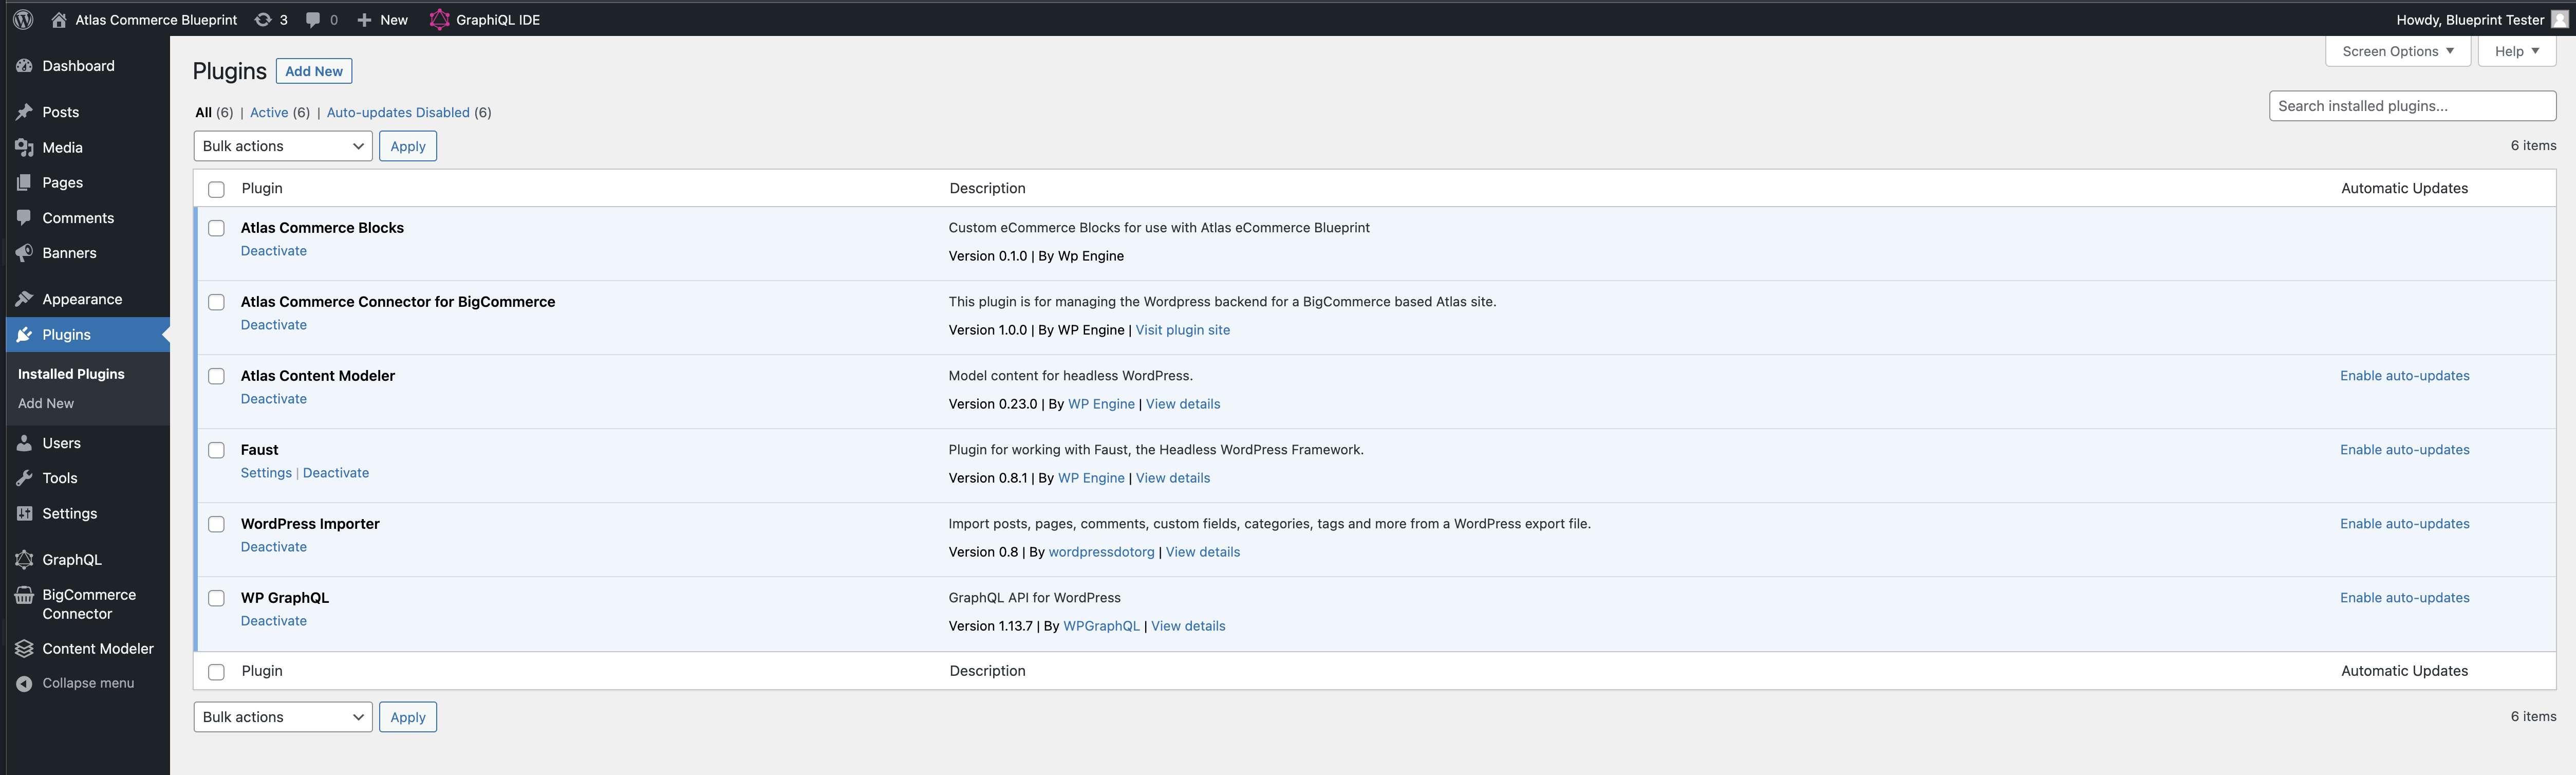Toggle the select-all checkbox in table header
Viewport: 2576px width, 775px height.
tap(216, 189)
